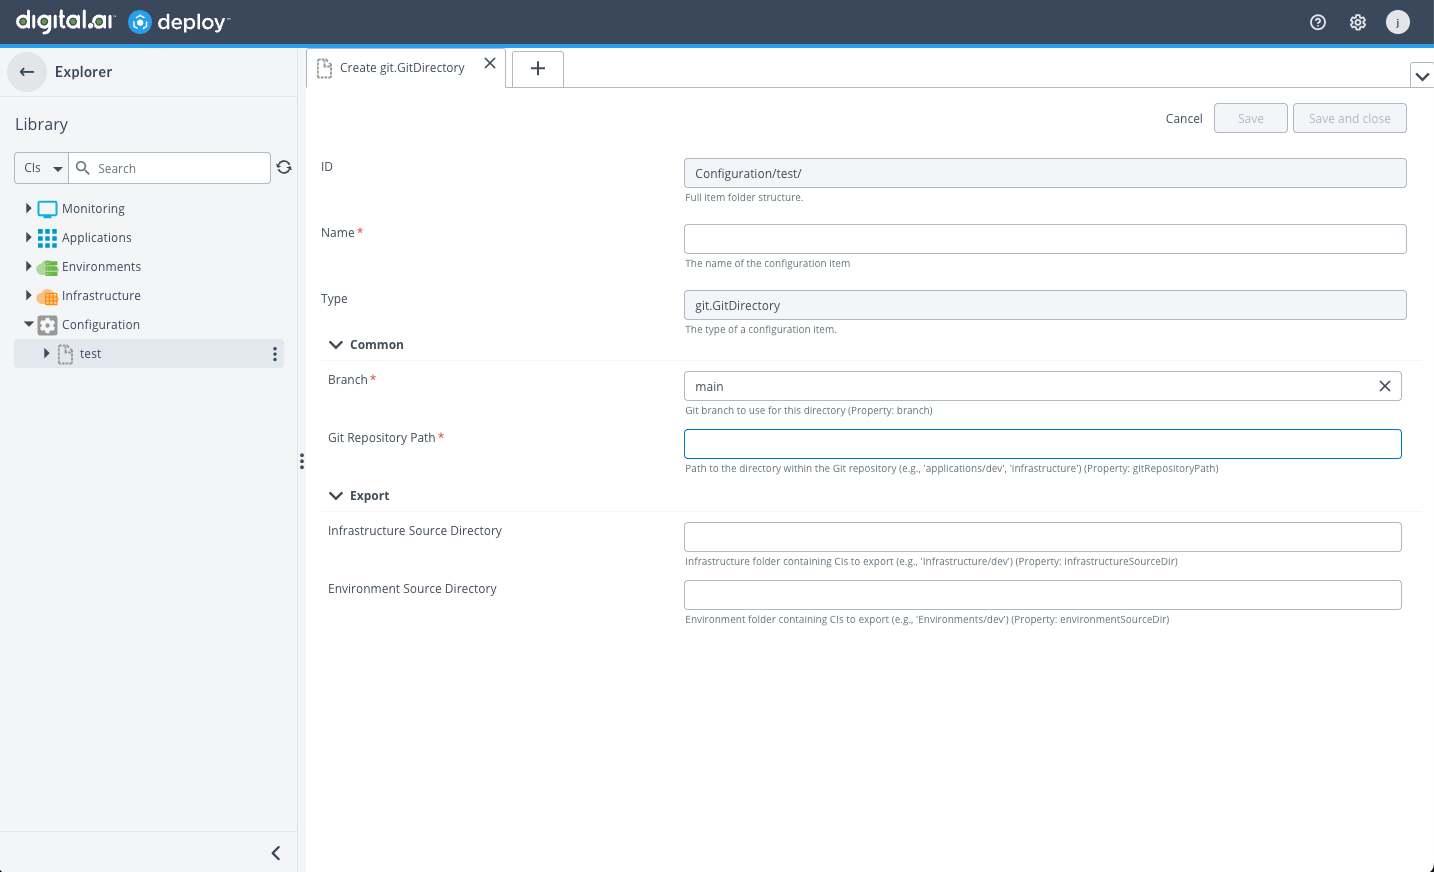Refresh the Library tree
Screen dimensions: 1434x872
pos(284,167)
